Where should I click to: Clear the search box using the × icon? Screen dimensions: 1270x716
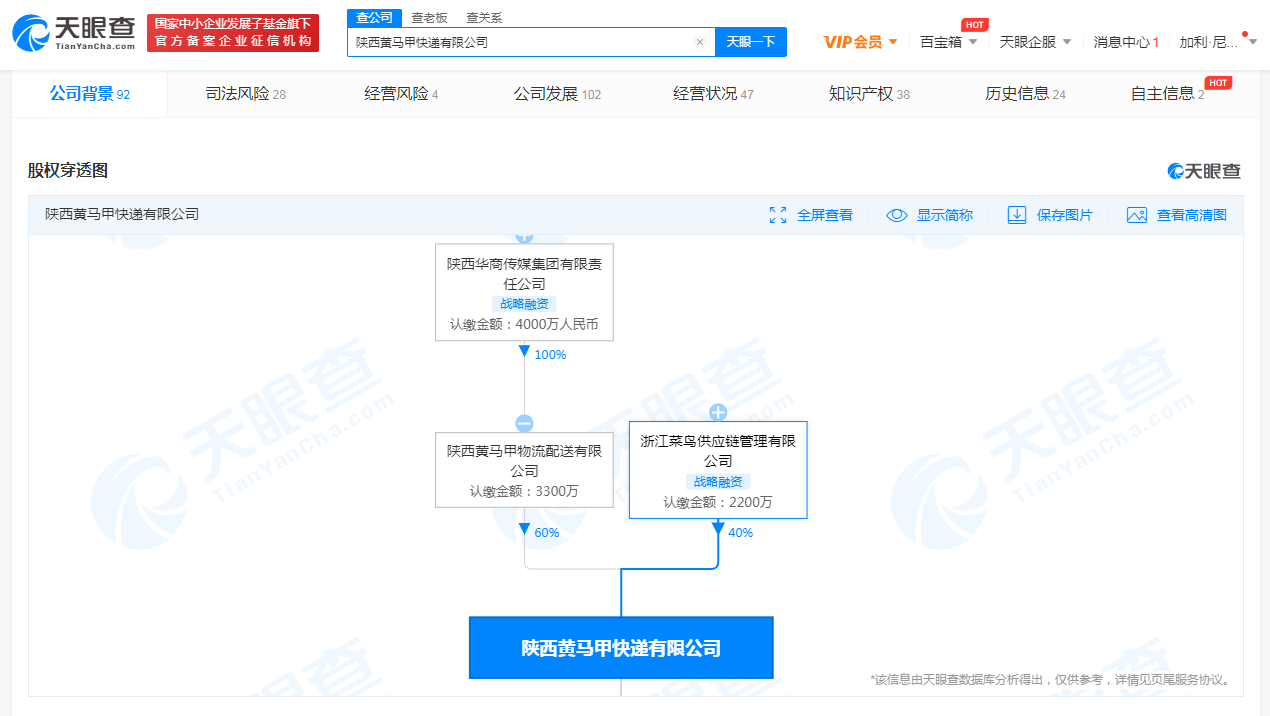699,41
